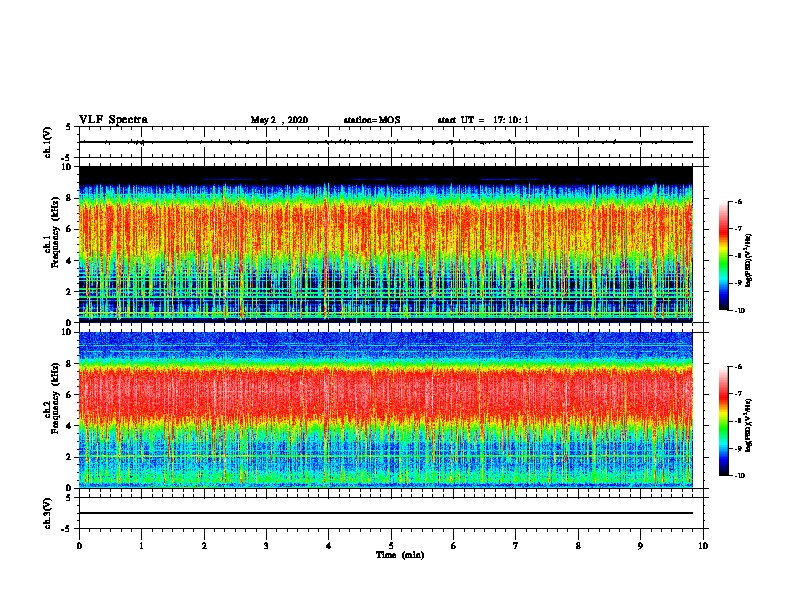This screenshot has height=612, width=792.
Task: Click the lower ch.2 color scale bar
Action: point(724,421)
